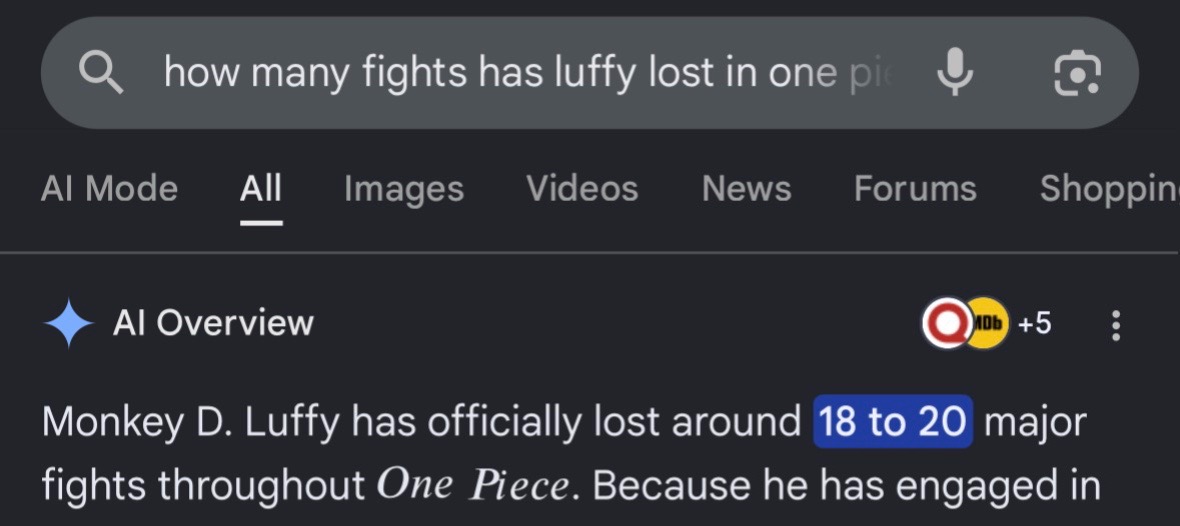Image resolution: width=1180 pixels, height=526 pixels.
Task: Open the three-dot AI Overview options menu
Action: coord(1116,325)
